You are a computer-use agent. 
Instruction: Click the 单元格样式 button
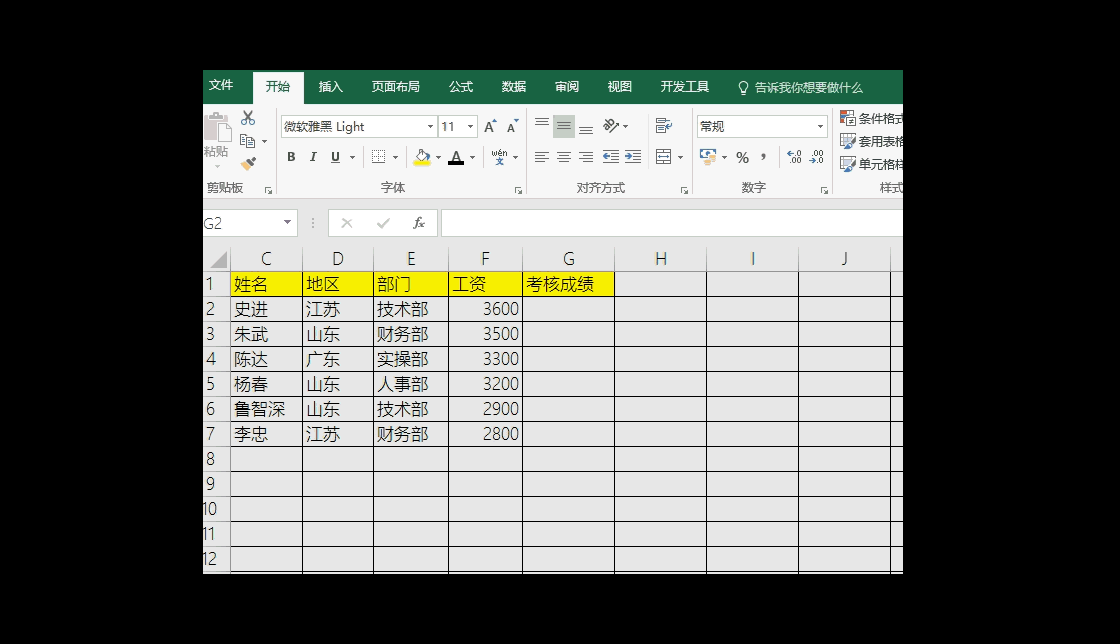click(x=871, y=164)
